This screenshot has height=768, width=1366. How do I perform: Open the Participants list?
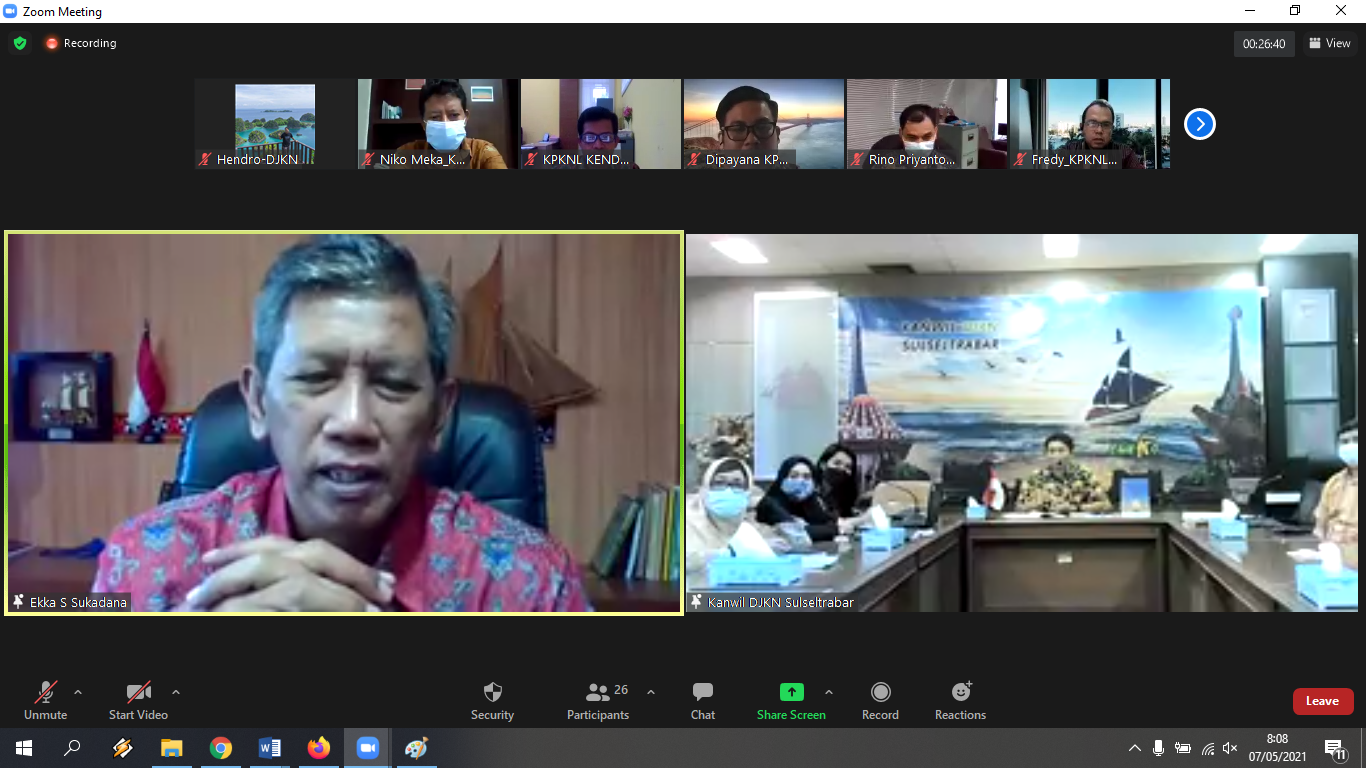pos(598,692)
